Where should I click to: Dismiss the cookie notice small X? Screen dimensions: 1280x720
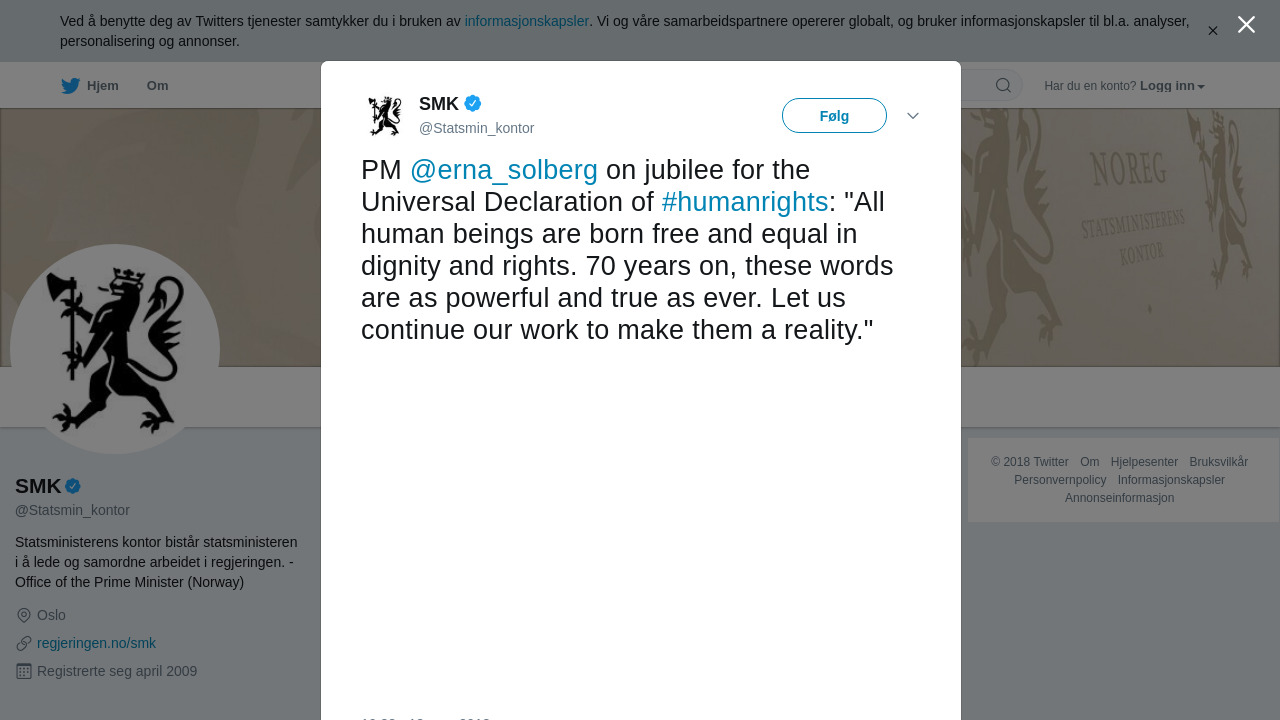1213,31
